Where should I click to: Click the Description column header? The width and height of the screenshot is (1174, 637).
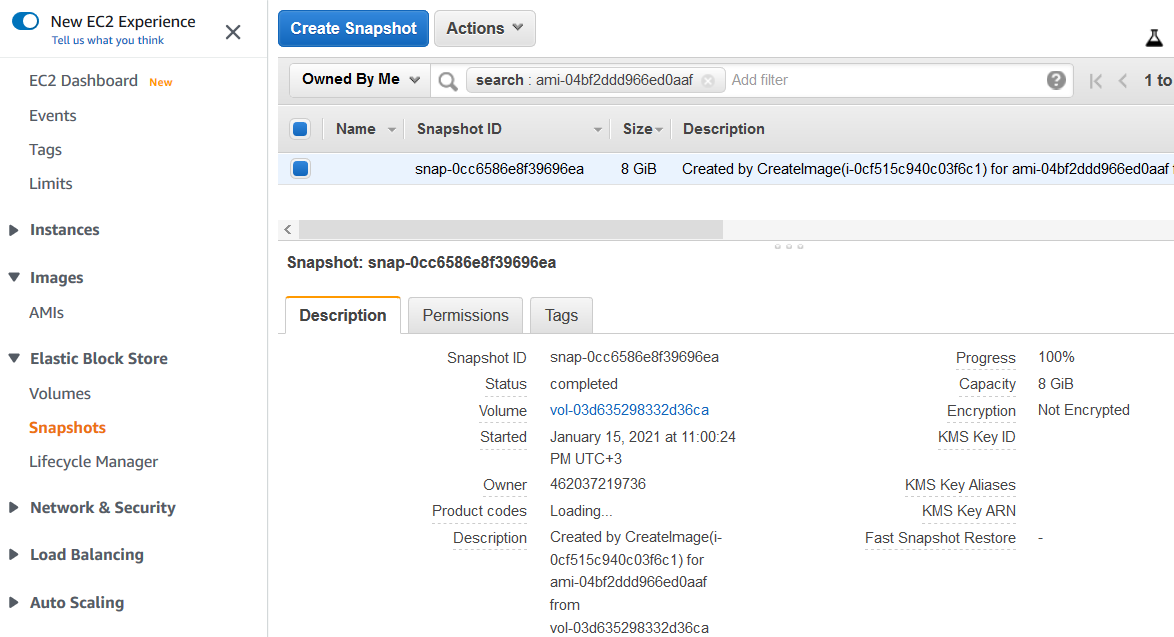pos(723,129)
